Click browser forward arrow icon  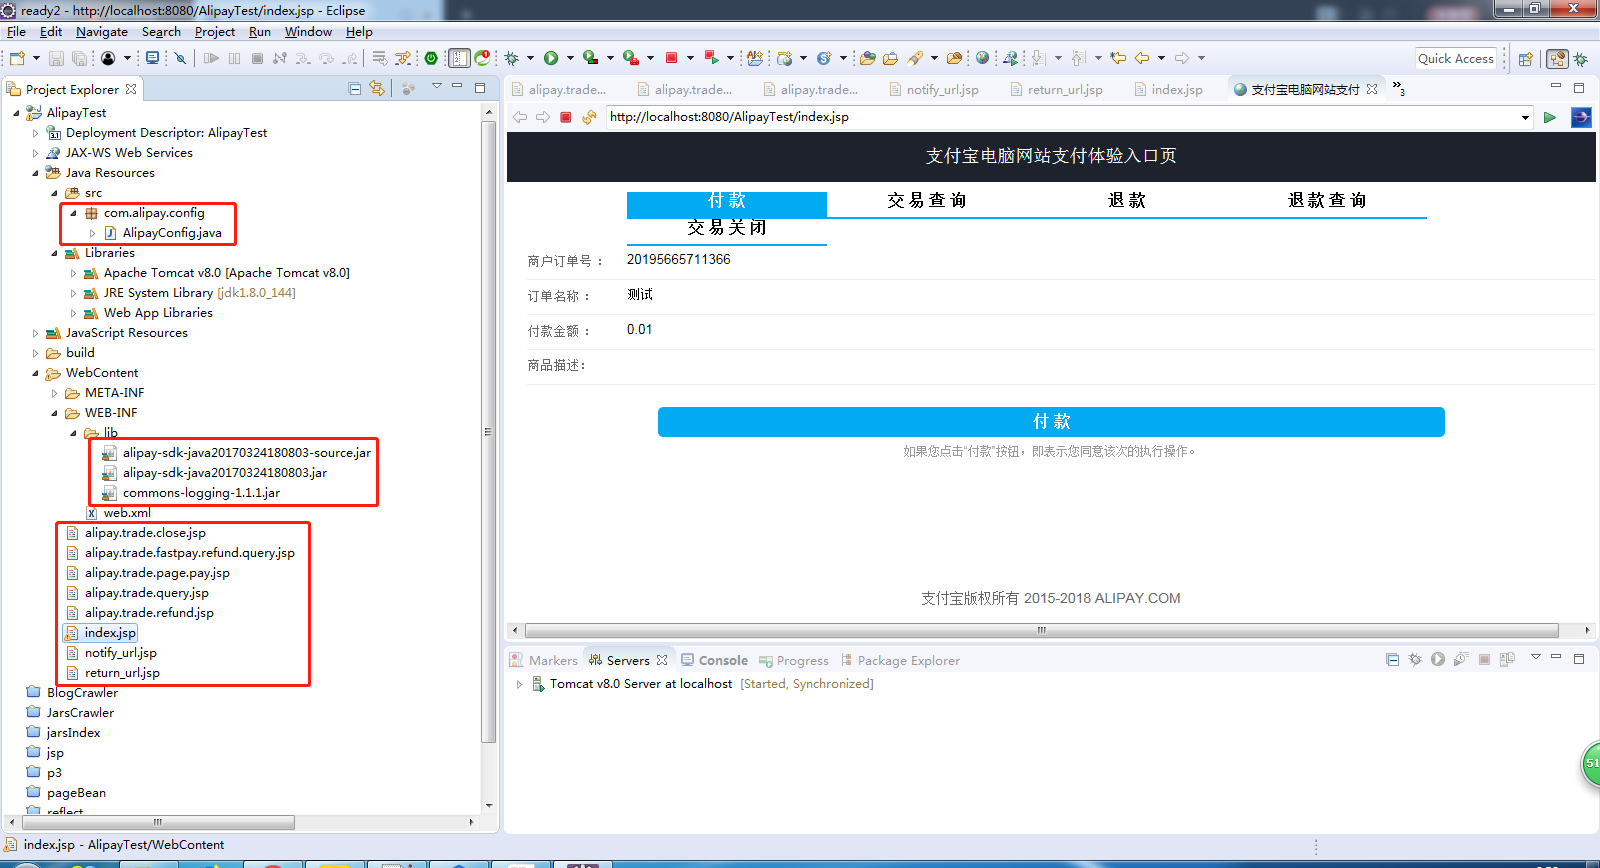tap(543, 117)
